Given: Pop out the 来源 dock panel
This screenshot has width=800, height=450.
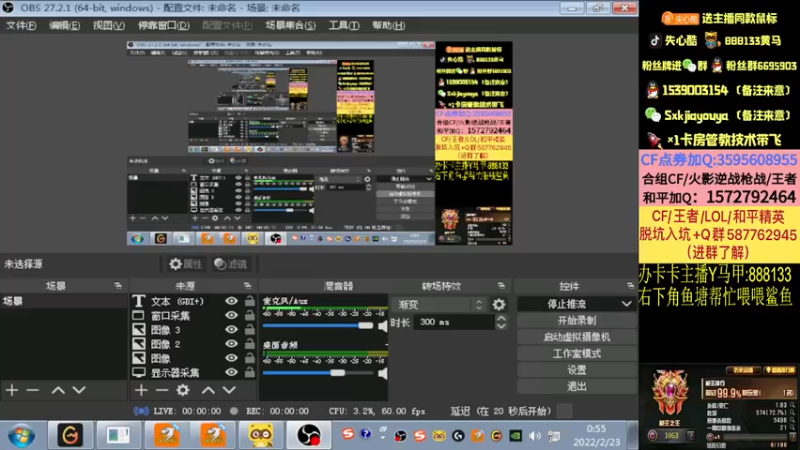Looking at the screenshot, I should point(247,286).
